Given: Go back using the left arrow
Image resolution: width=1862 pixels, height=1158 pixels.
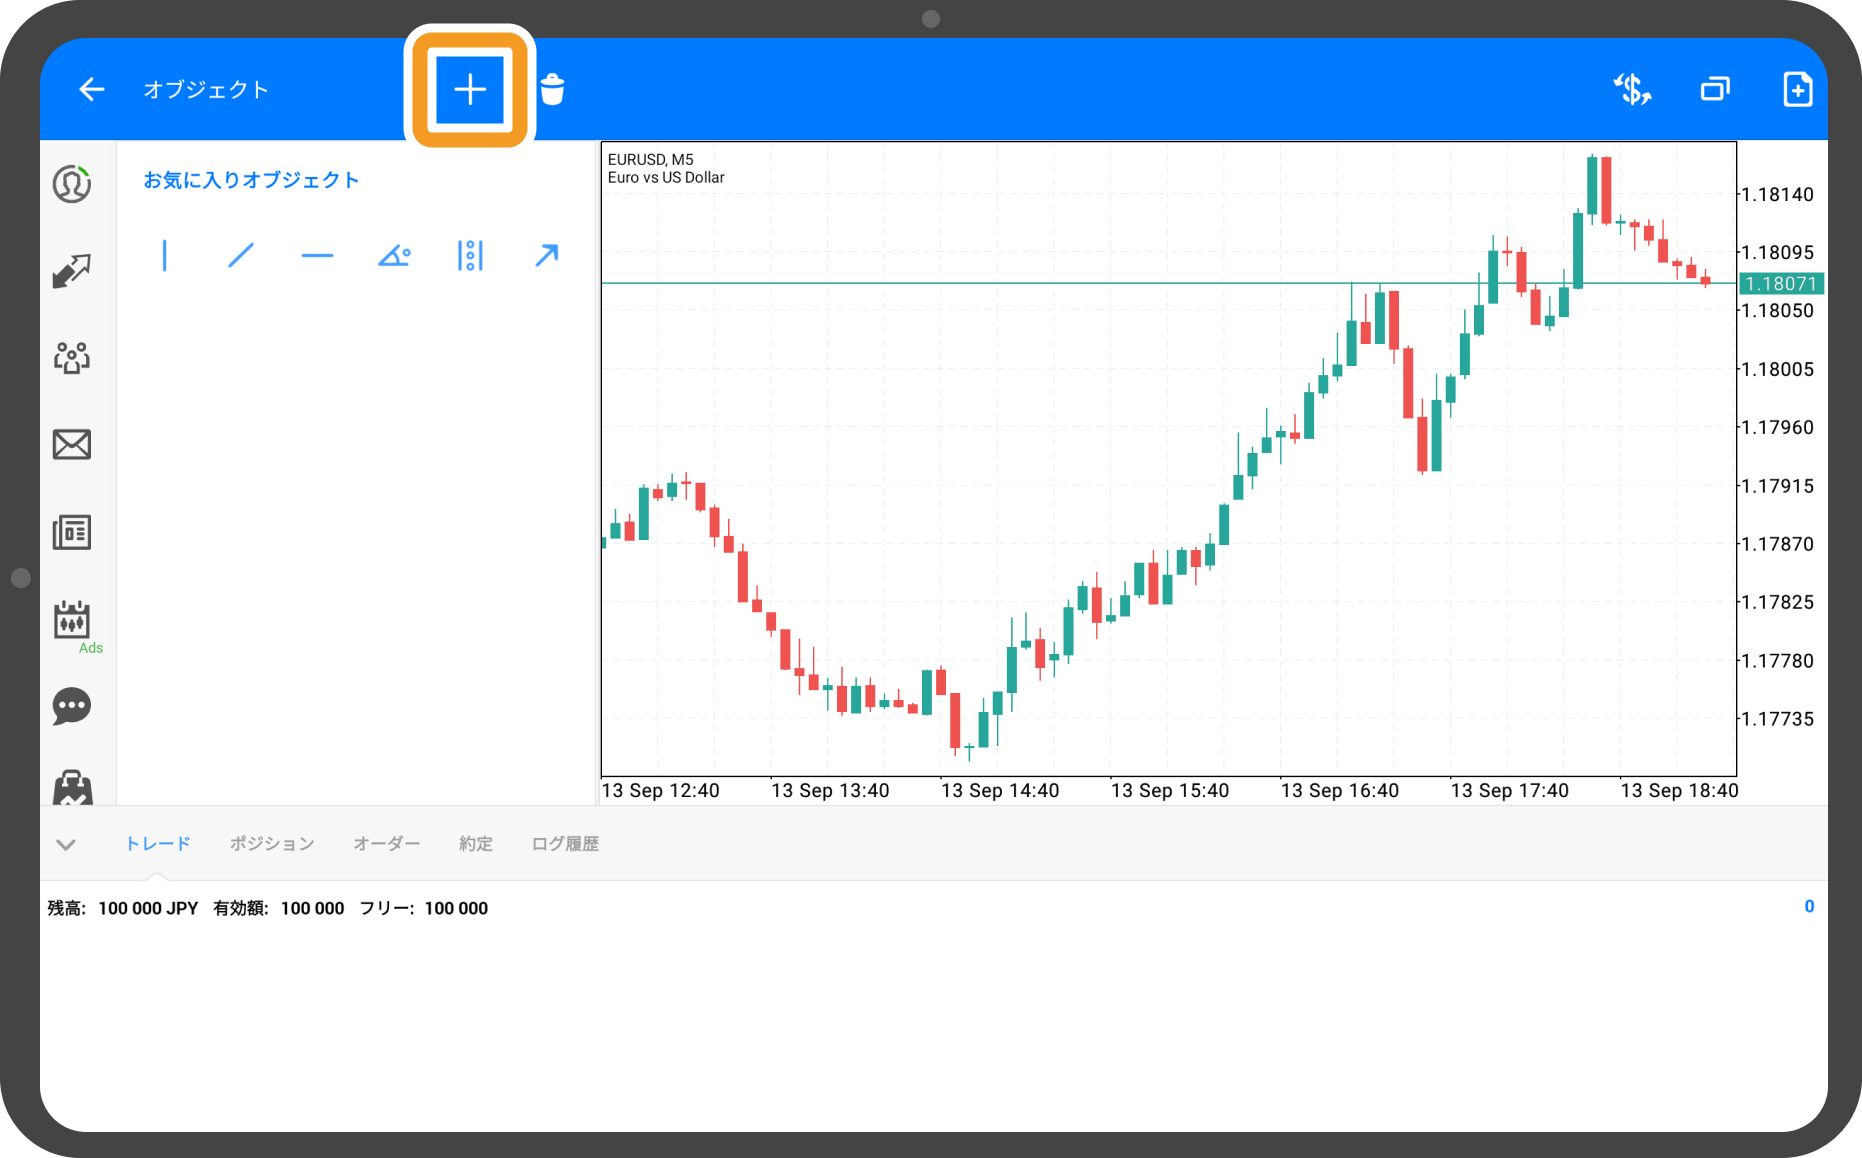Looking at the screenshot, I should (x=91, y=90).
